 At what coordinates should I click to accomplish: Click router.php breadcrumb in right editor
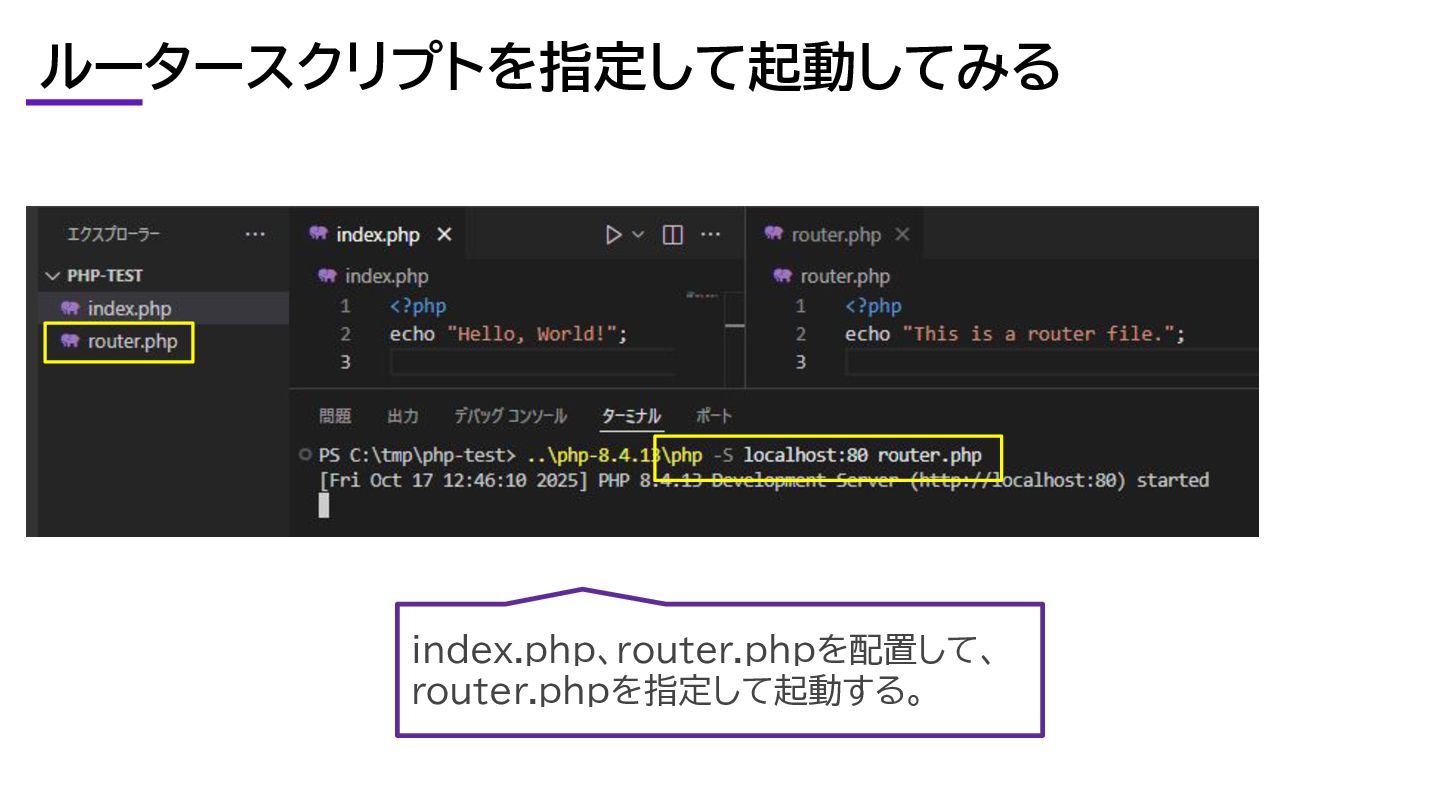coord(845,277)
